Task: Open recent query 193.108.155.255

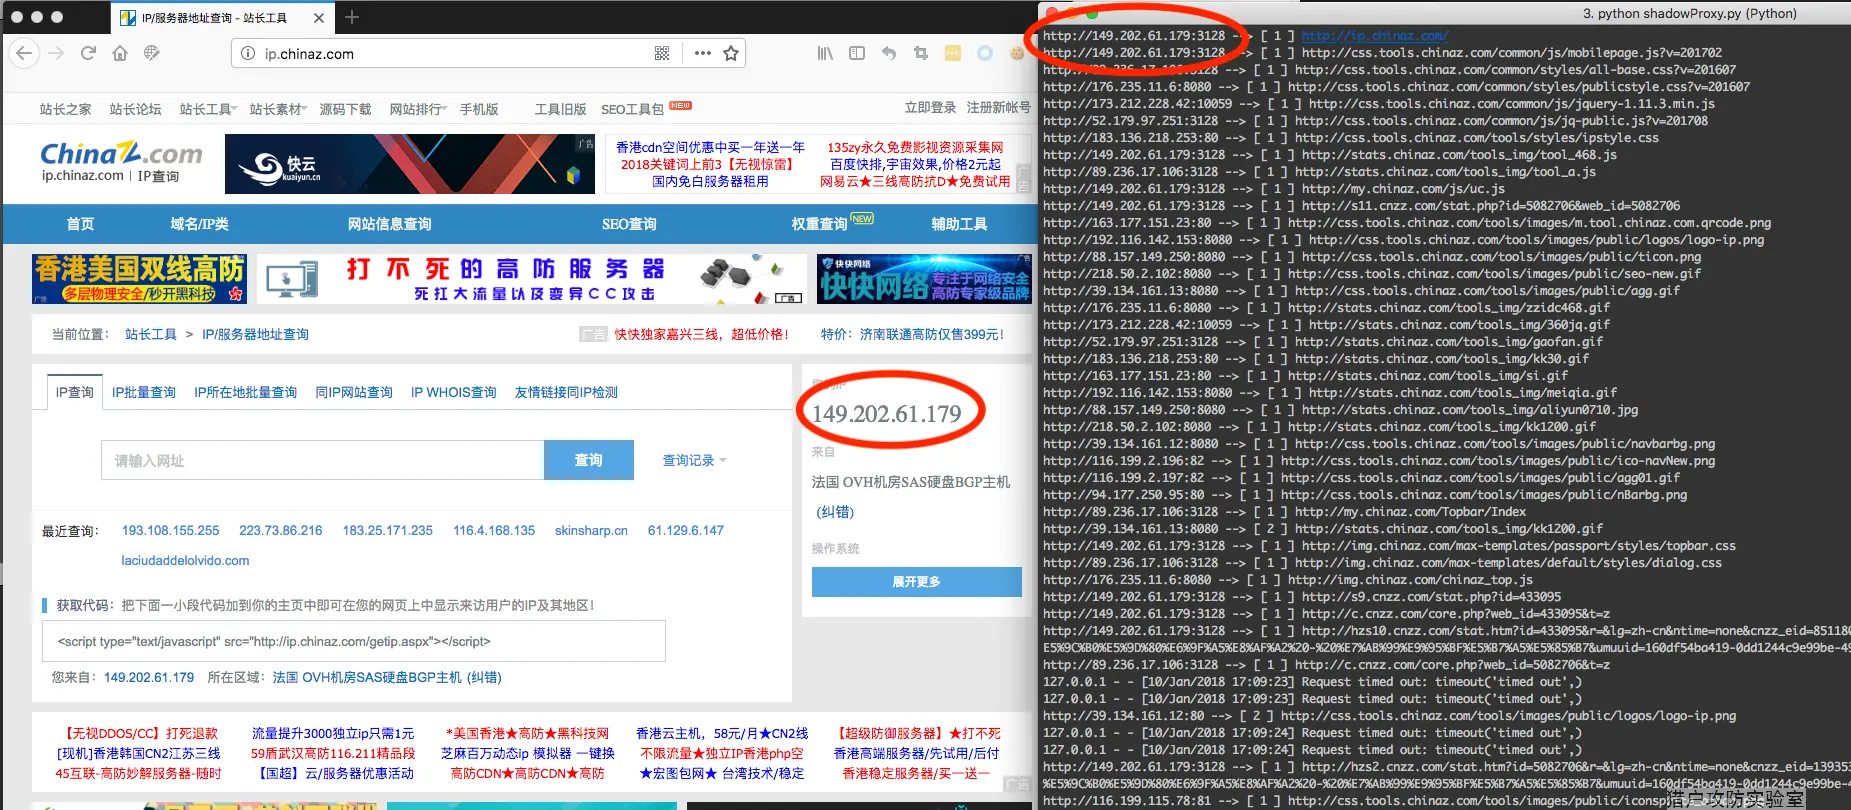Action: coord(171,531)
